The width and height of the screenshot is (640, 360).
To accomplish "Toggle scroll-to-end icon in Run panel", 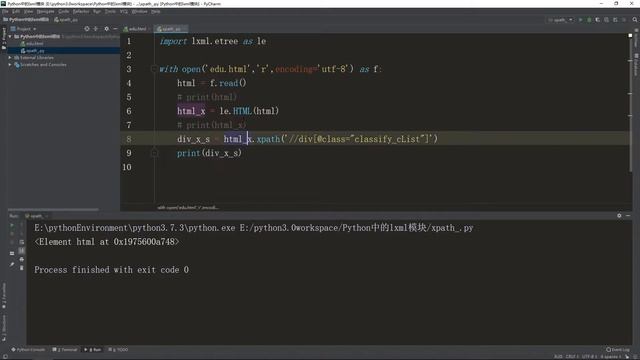I will click(x=22, y=250).
